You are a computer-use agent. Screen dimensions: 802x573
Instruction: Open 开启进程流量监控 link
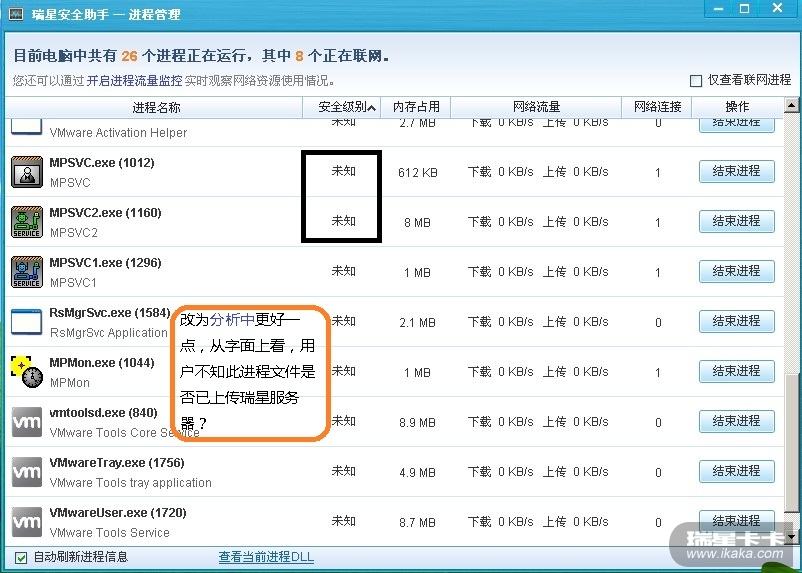[135, 81]
